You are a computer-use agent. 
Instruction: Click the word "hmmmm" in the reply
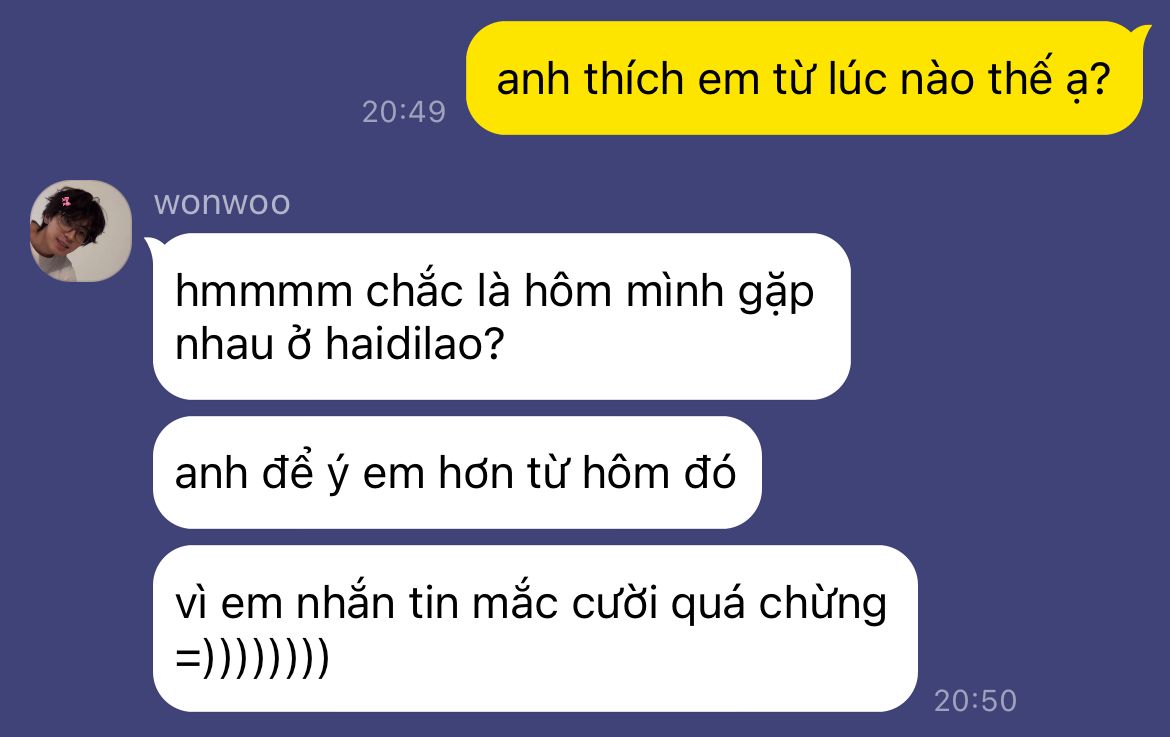pos(263,291)
